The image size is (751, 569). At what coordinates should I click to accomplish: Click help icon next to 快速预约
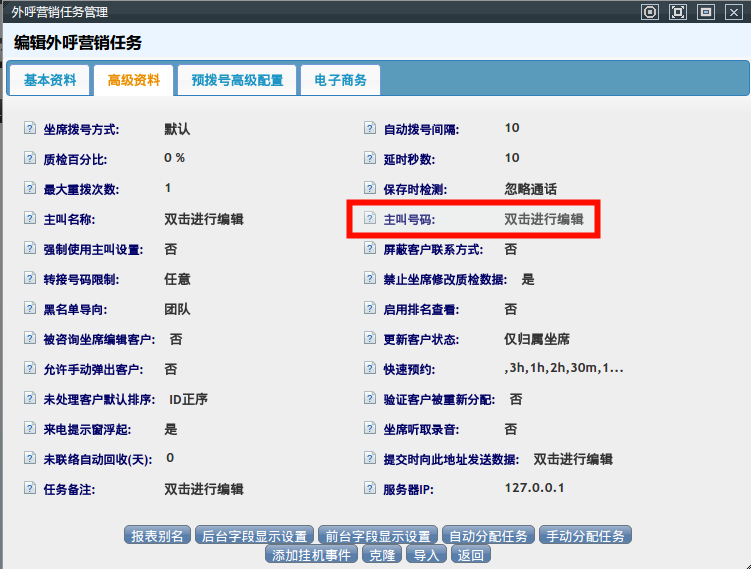370,369
